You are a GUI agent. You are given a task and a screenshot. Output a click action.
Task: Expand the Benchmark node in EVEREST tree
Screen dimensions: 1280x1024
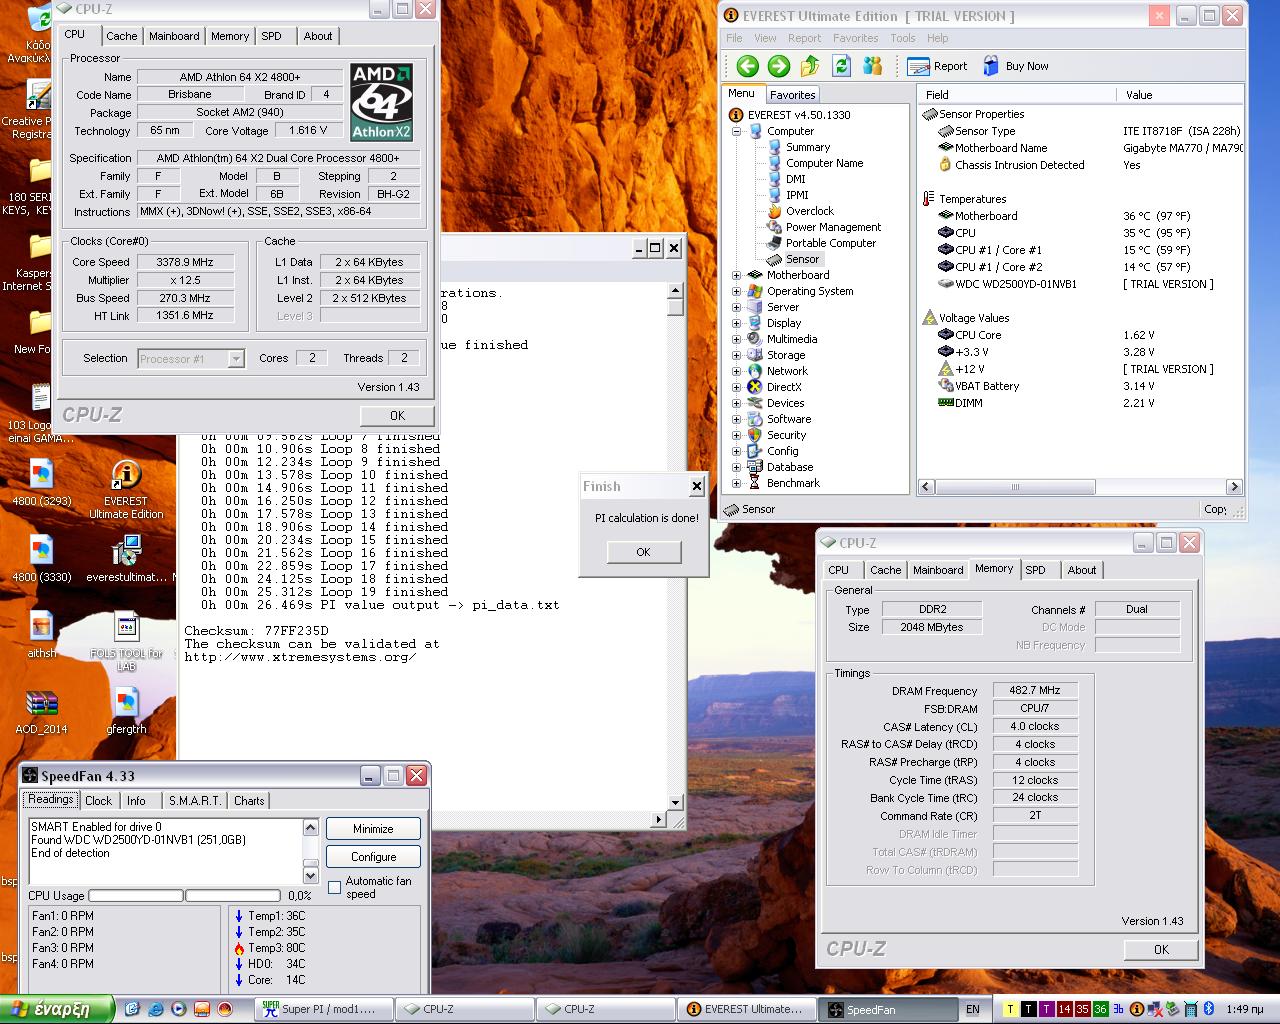[x=737, y=483]
